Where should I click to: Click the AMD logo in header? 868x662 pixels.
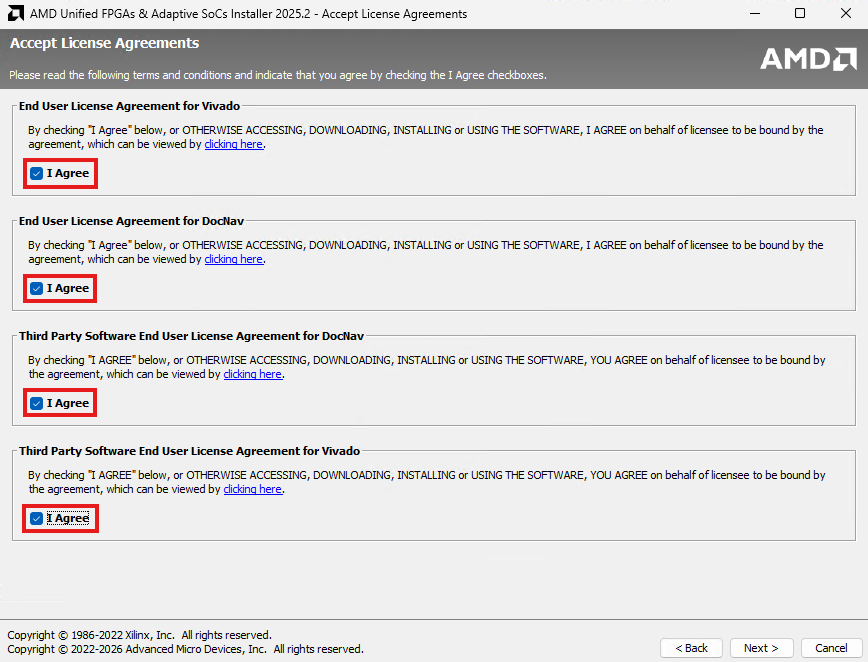[808, 59]
